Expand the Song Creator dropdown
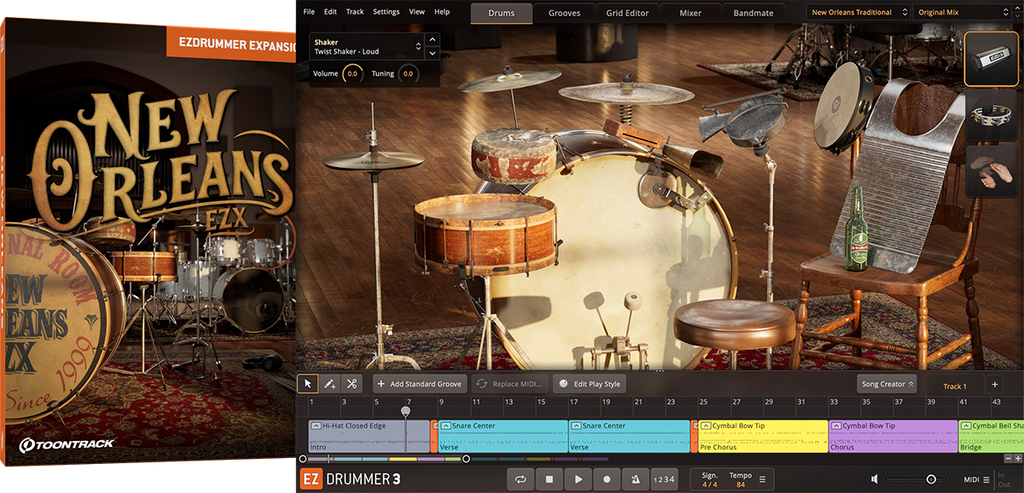 pos(886,384)
